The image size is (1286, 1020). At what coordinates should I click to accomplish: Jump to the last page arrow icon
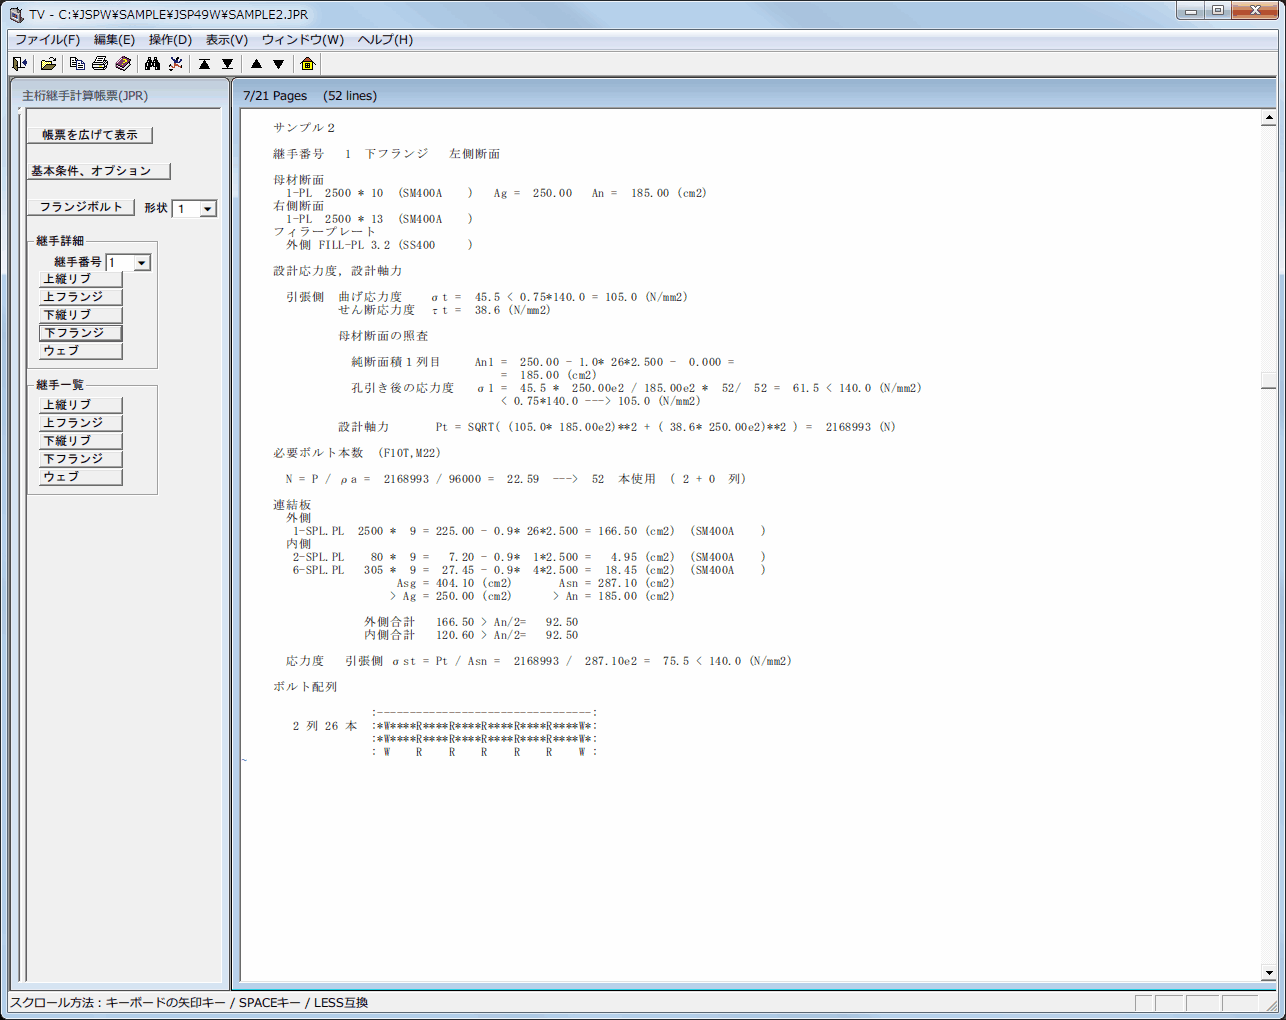(x=227, y=64)
